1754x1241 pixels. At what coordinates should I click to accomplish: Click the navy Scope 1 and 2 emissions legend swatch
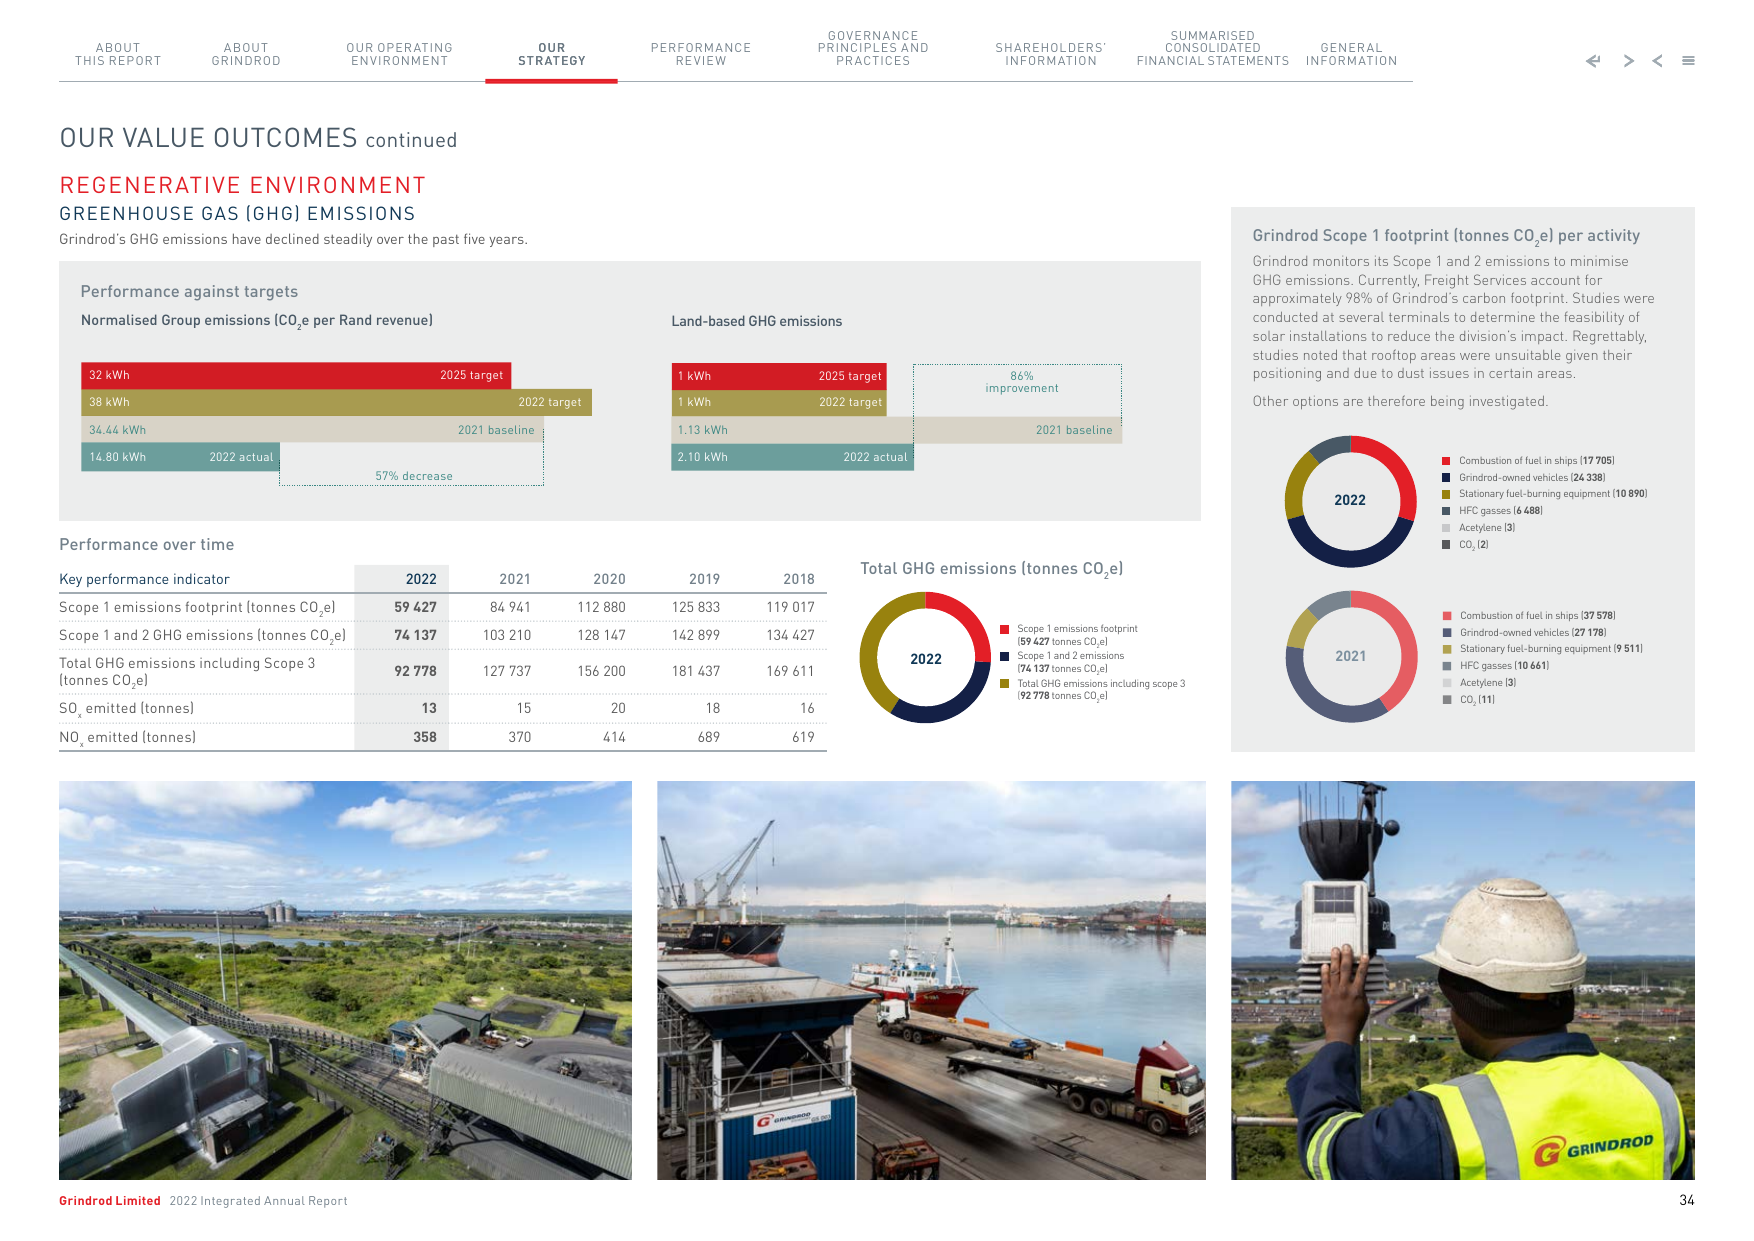pos(1004,656)
